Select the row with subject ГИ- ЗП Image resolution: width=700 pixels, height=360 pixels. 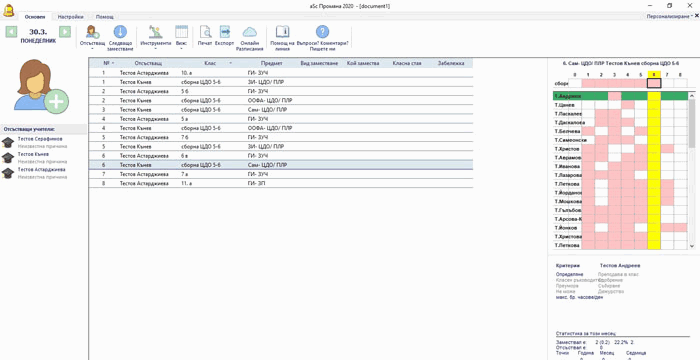click(x=280, y=183)
